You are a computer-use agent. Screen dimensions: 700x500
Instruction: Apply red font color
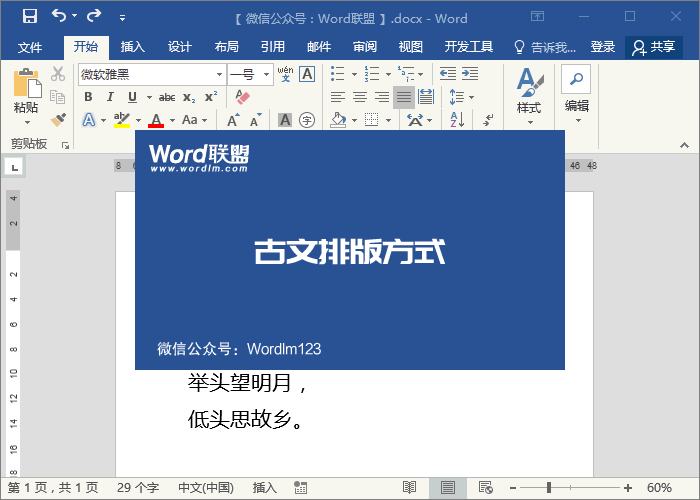point(156,120)
